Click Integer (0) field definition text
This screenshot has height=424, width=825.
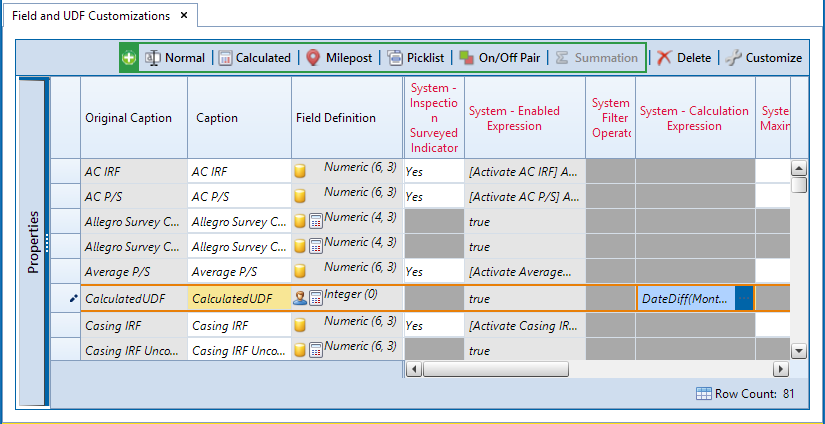(351, 294)
